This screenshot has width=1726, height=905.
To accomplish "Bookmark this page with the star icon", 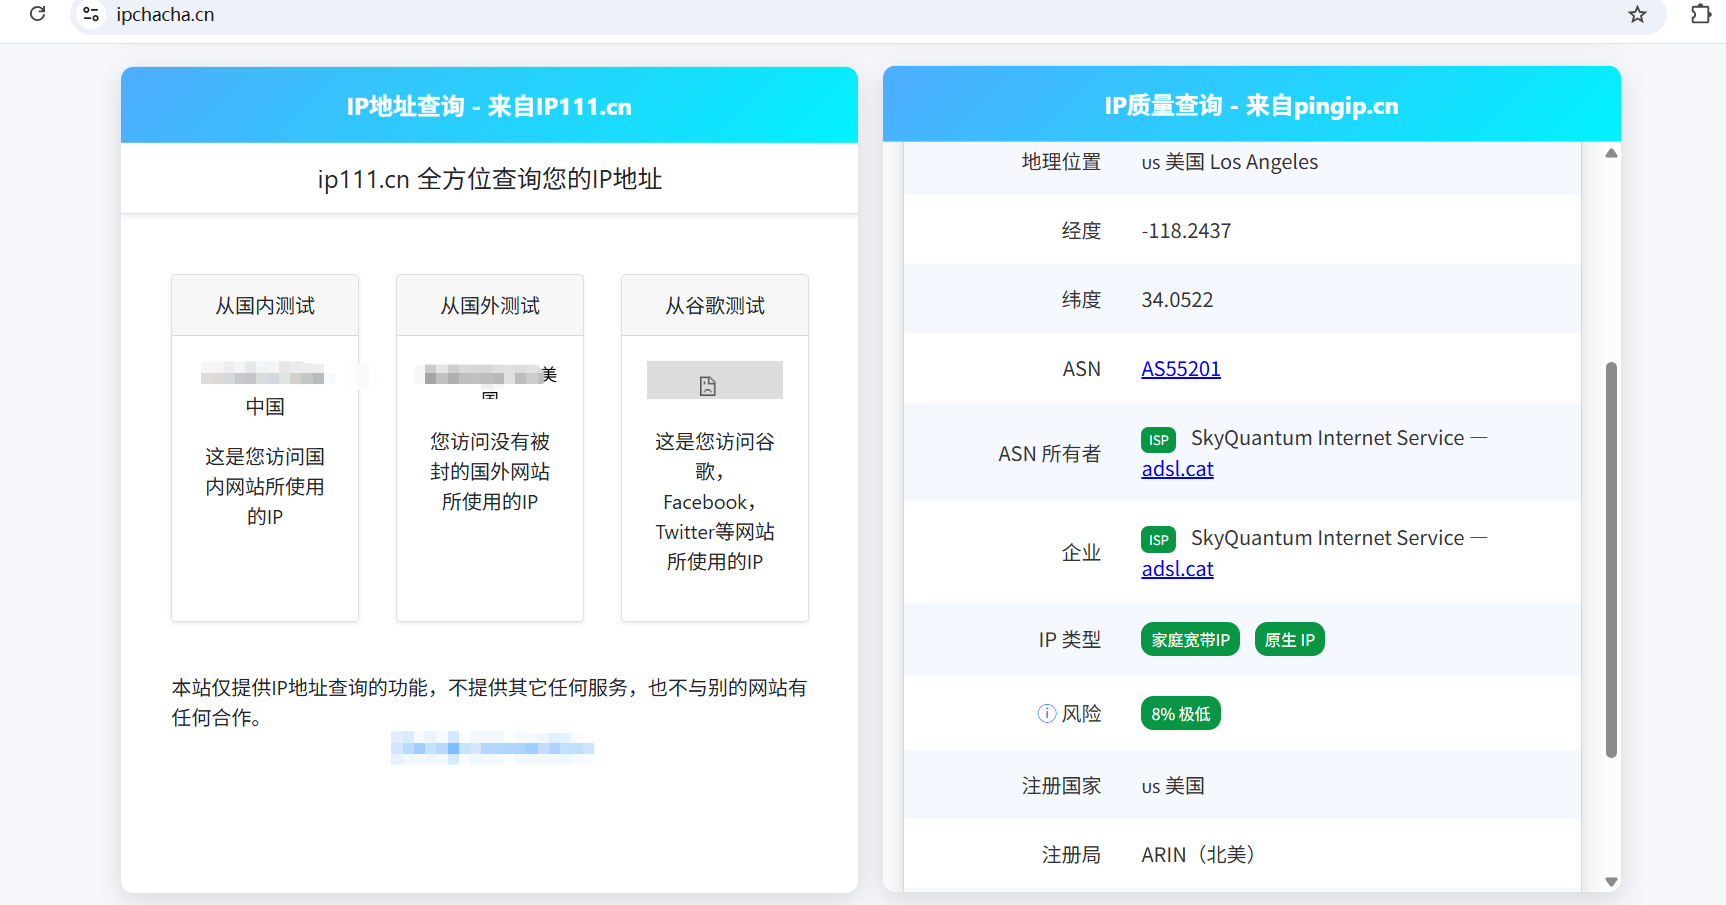I will click(x=1637, y=14).
